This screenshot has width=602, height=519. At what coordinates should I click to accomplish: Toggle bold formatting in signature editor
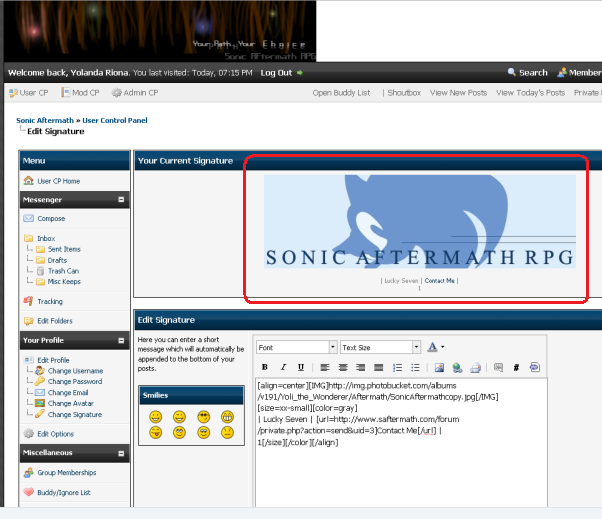point(265,367)
